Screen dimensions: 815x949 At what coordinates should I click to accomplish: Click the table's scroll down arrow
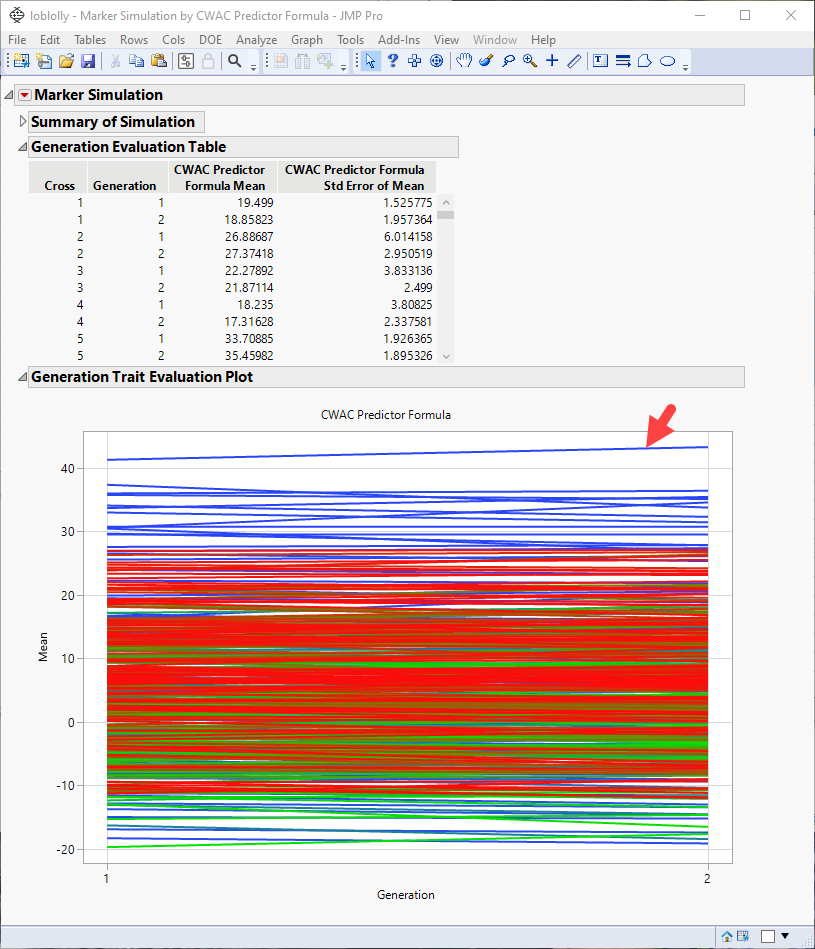click(446, 356)
